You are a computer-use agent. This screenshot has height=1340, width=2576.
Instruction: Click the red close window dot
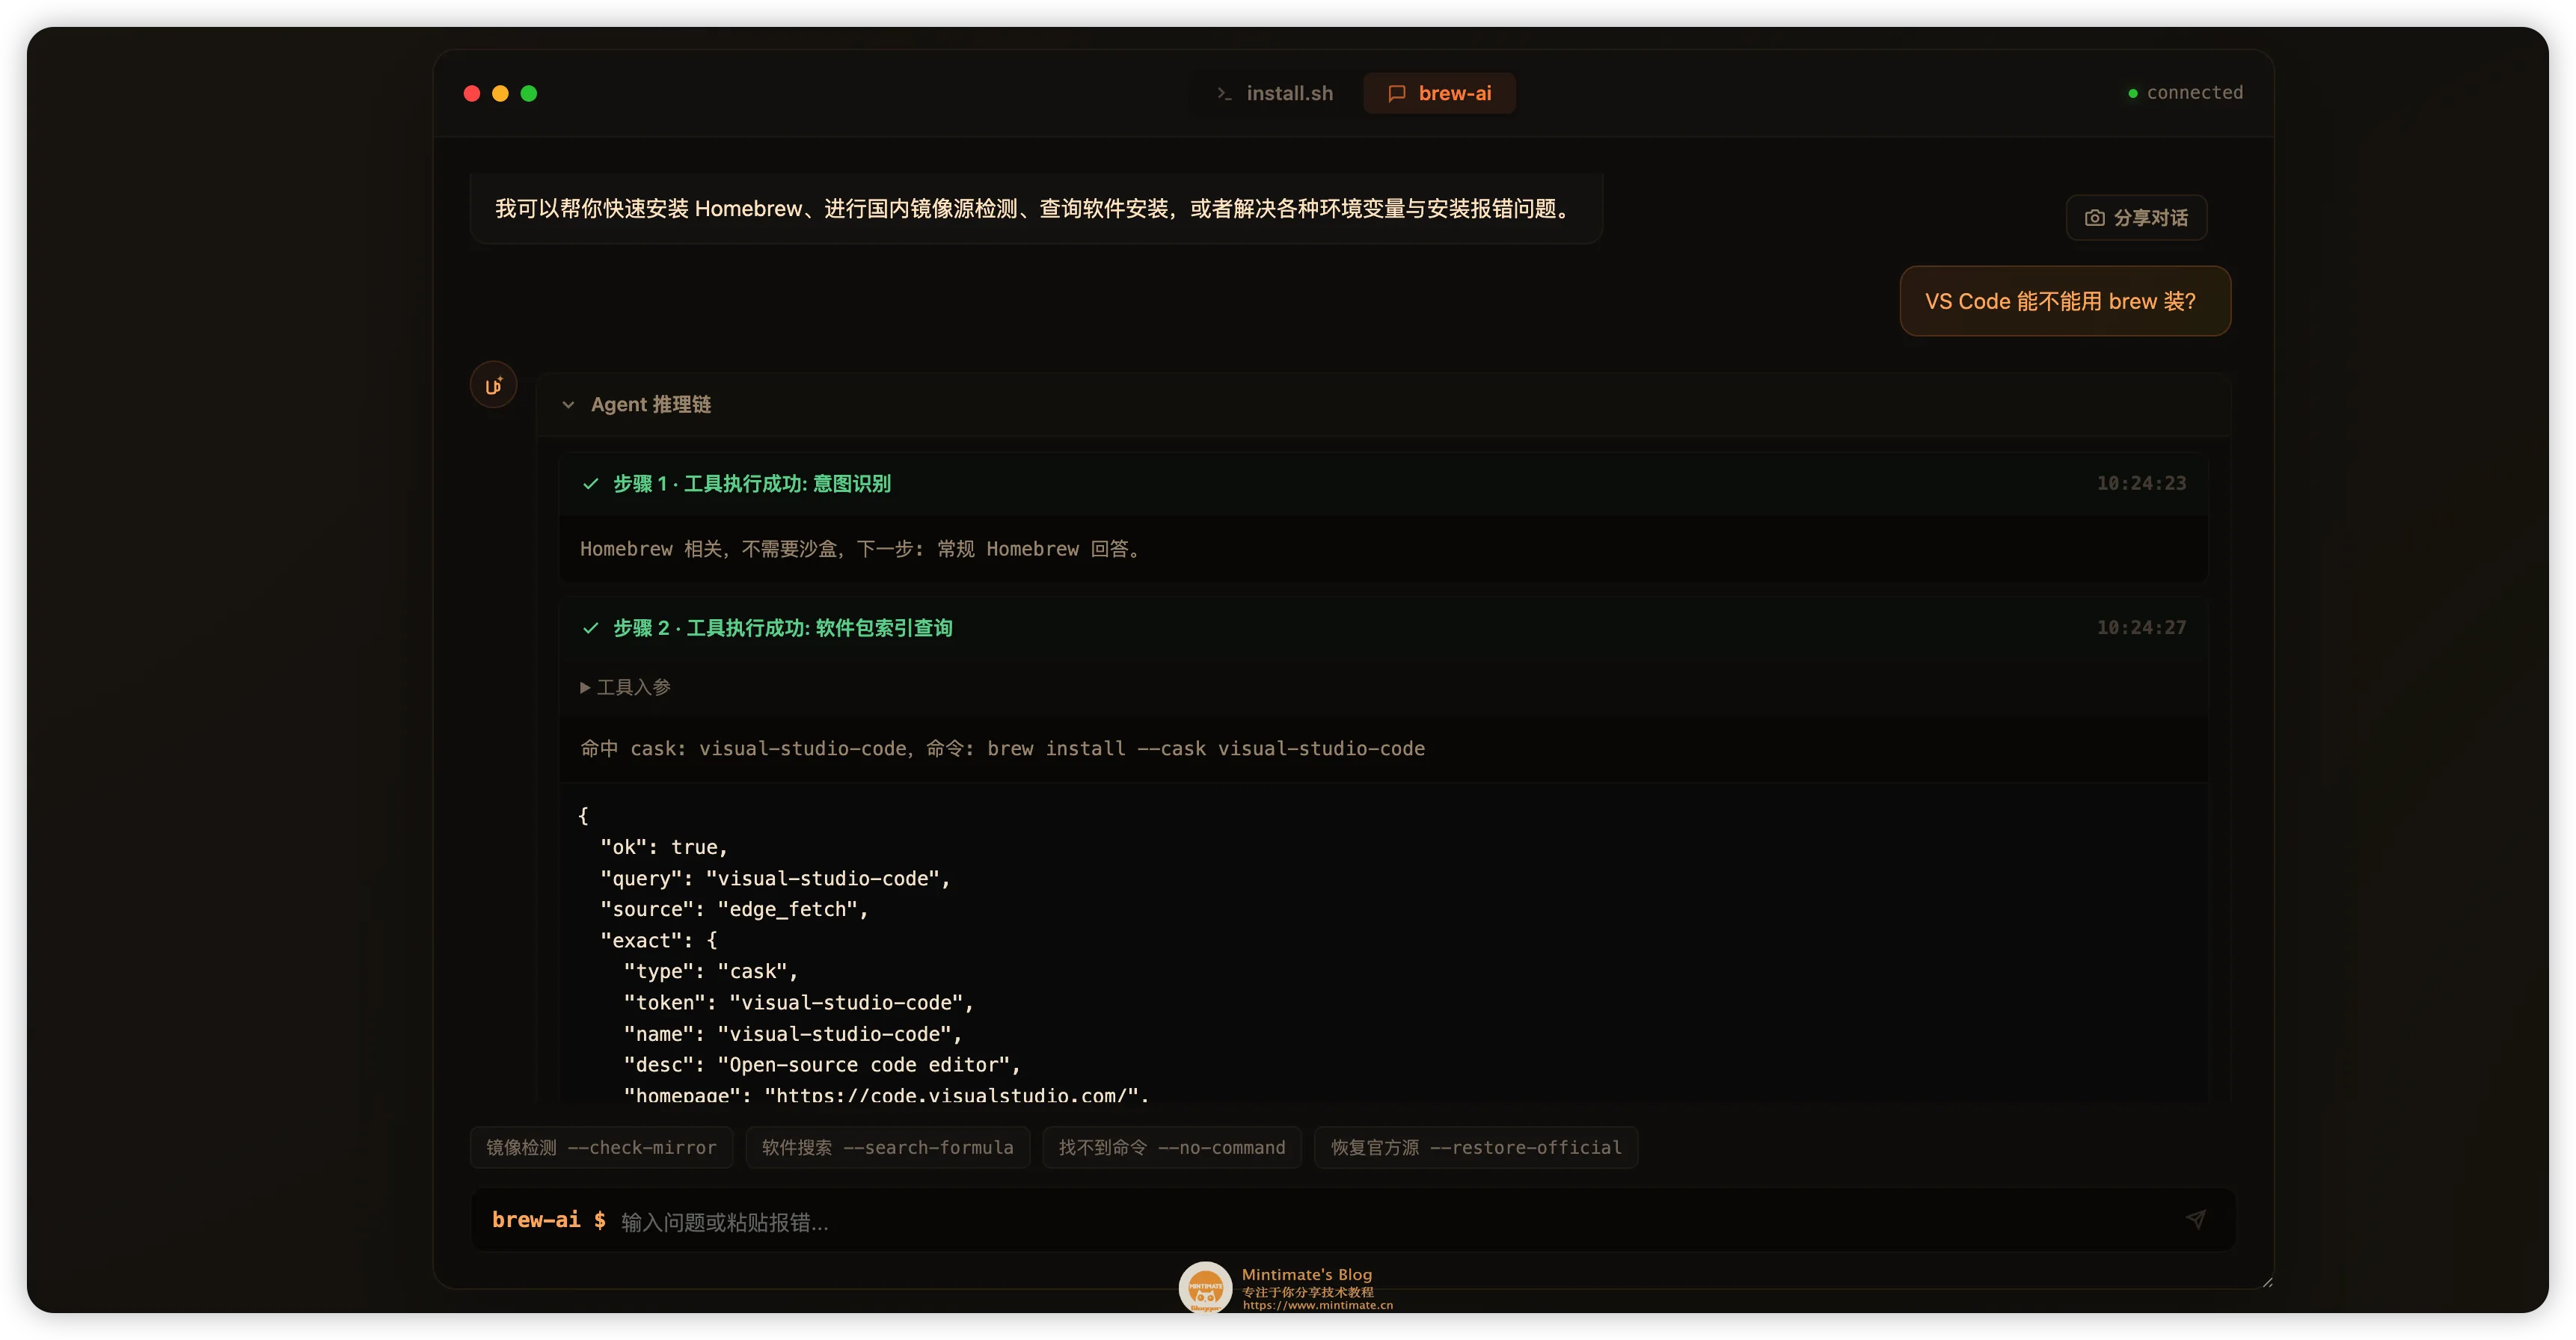[x=472, y=93]
